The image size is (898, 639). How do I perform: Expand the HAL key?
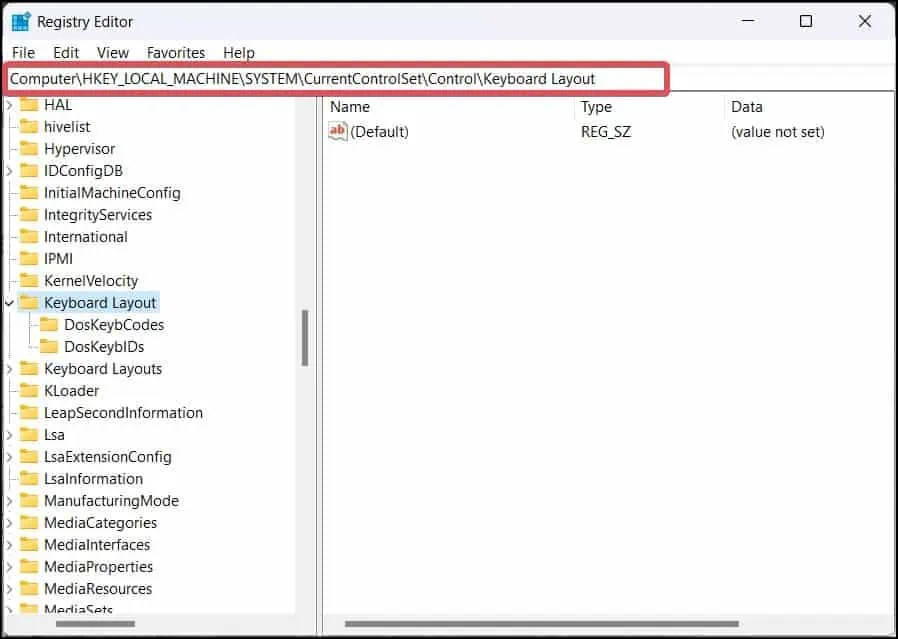(9, 105)
